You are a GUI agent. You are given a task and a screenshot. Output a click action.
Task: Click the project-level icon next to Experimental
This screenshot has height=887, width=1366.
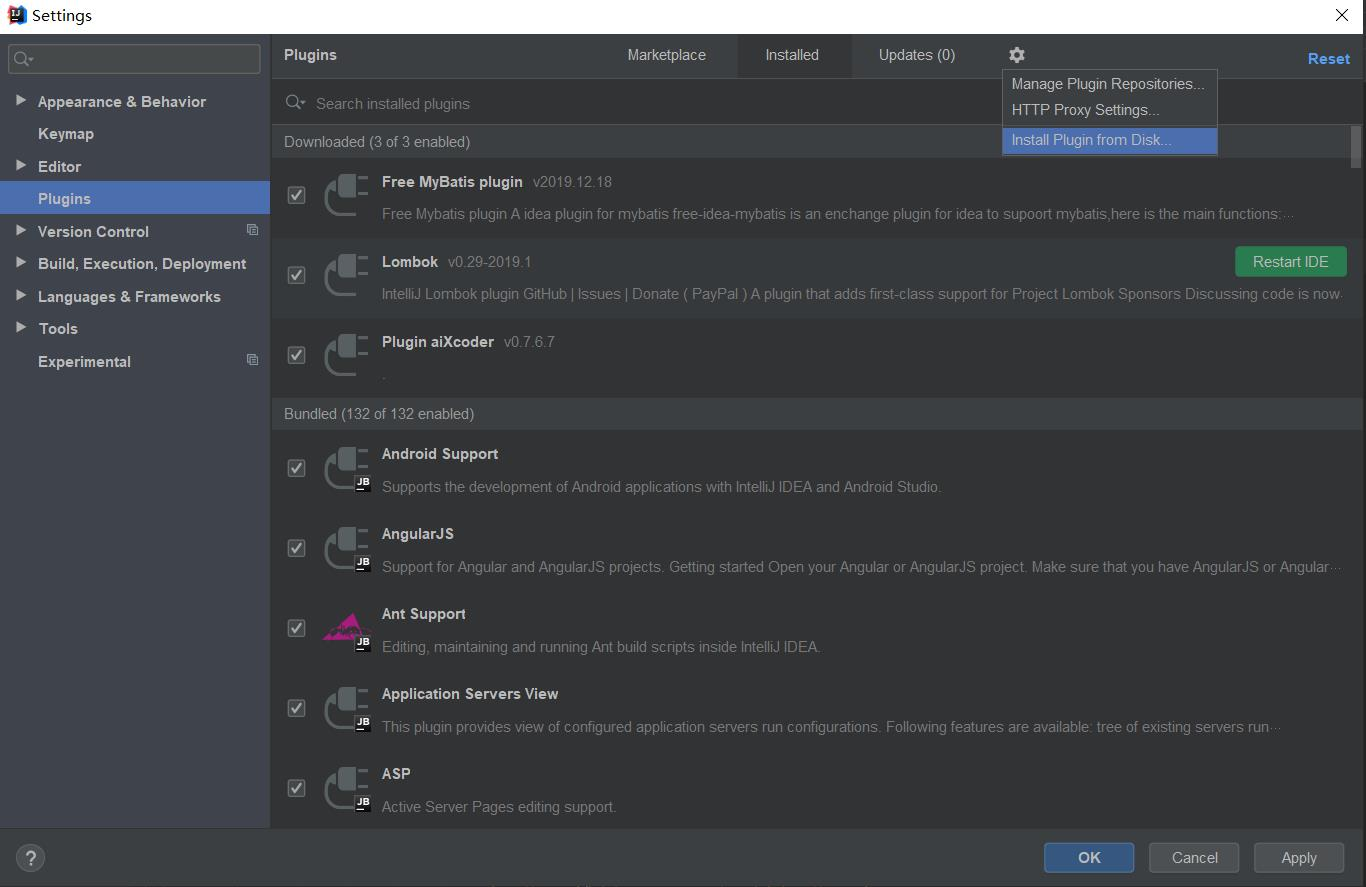coord(252,360)
